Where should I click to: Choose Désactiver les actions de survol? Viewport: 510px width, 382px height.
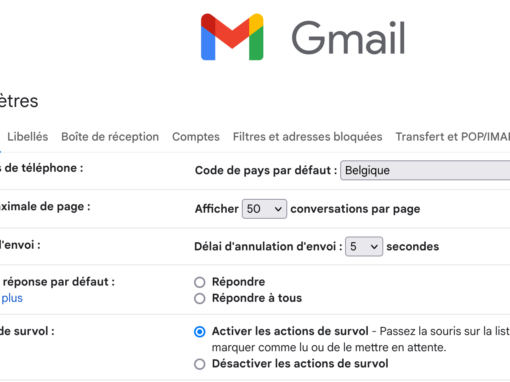pos(200,364)
